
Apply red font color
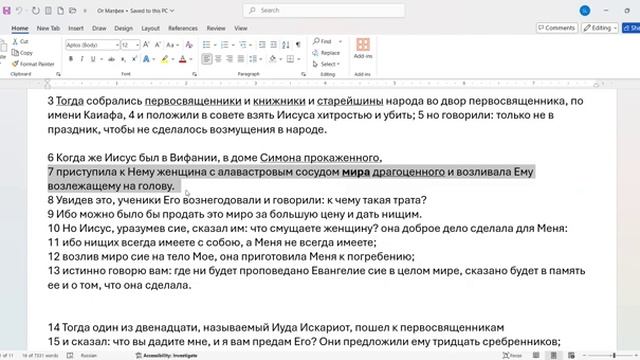182,59
